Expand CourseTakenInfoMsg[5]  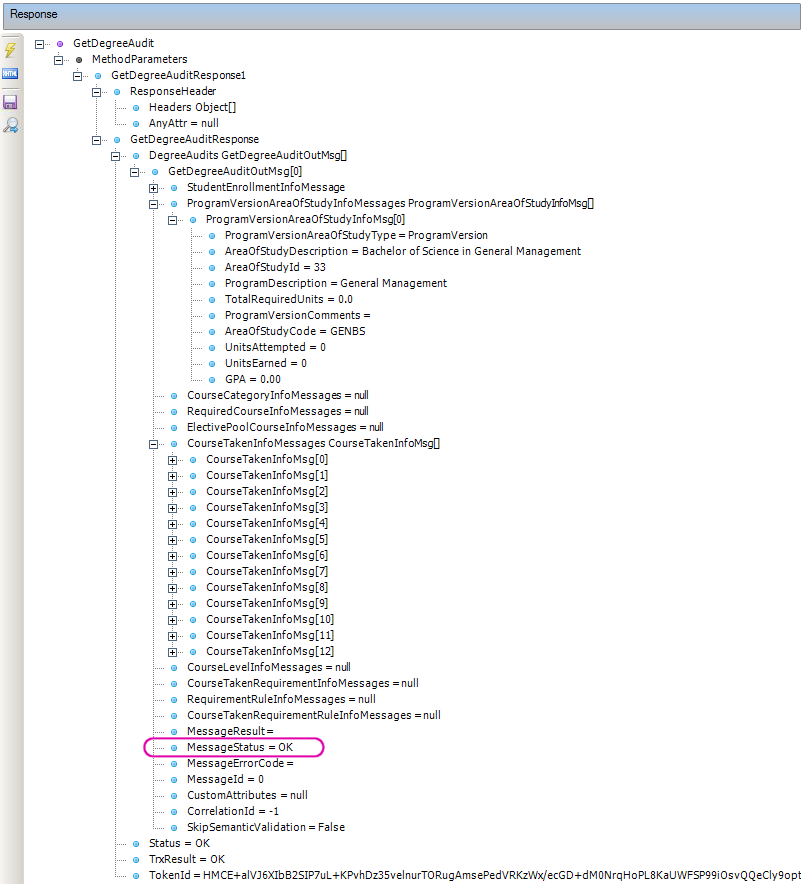click(173, 540)
